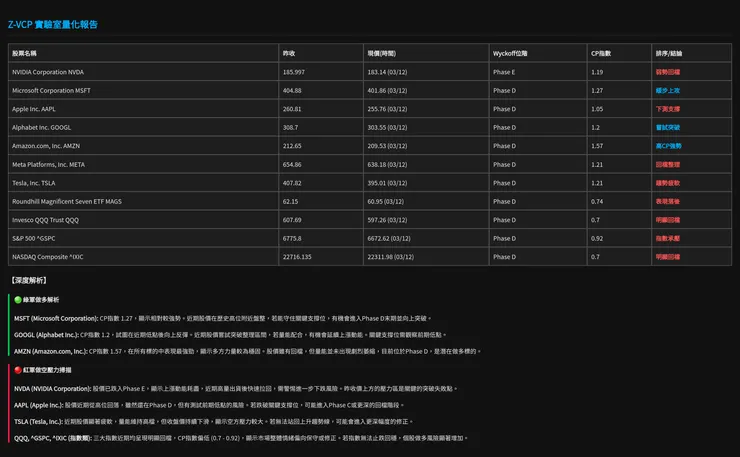This screenshot has height=457, width=740.
Task: Click NASDAQ previous close 22716.135
Action: (x=297, y=257)
